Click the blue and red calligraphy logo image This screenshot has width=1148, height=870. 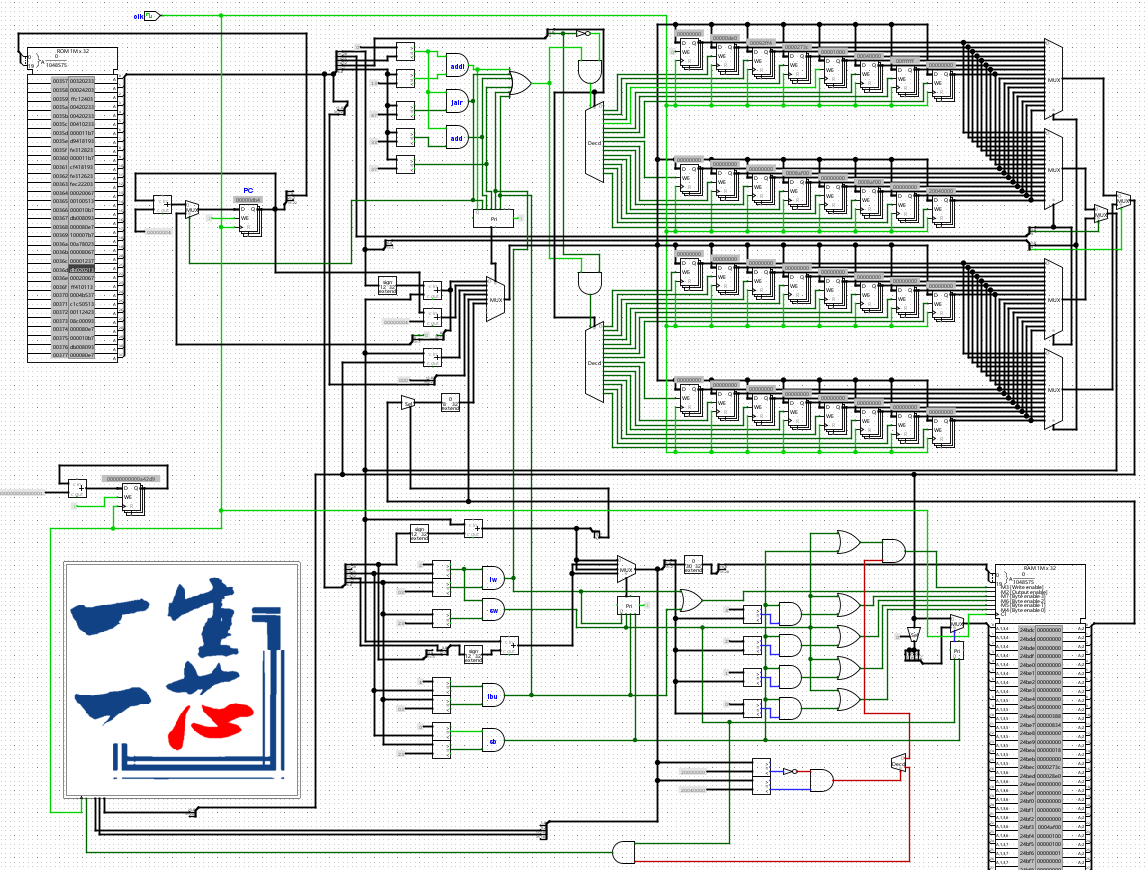click(182, 680)
